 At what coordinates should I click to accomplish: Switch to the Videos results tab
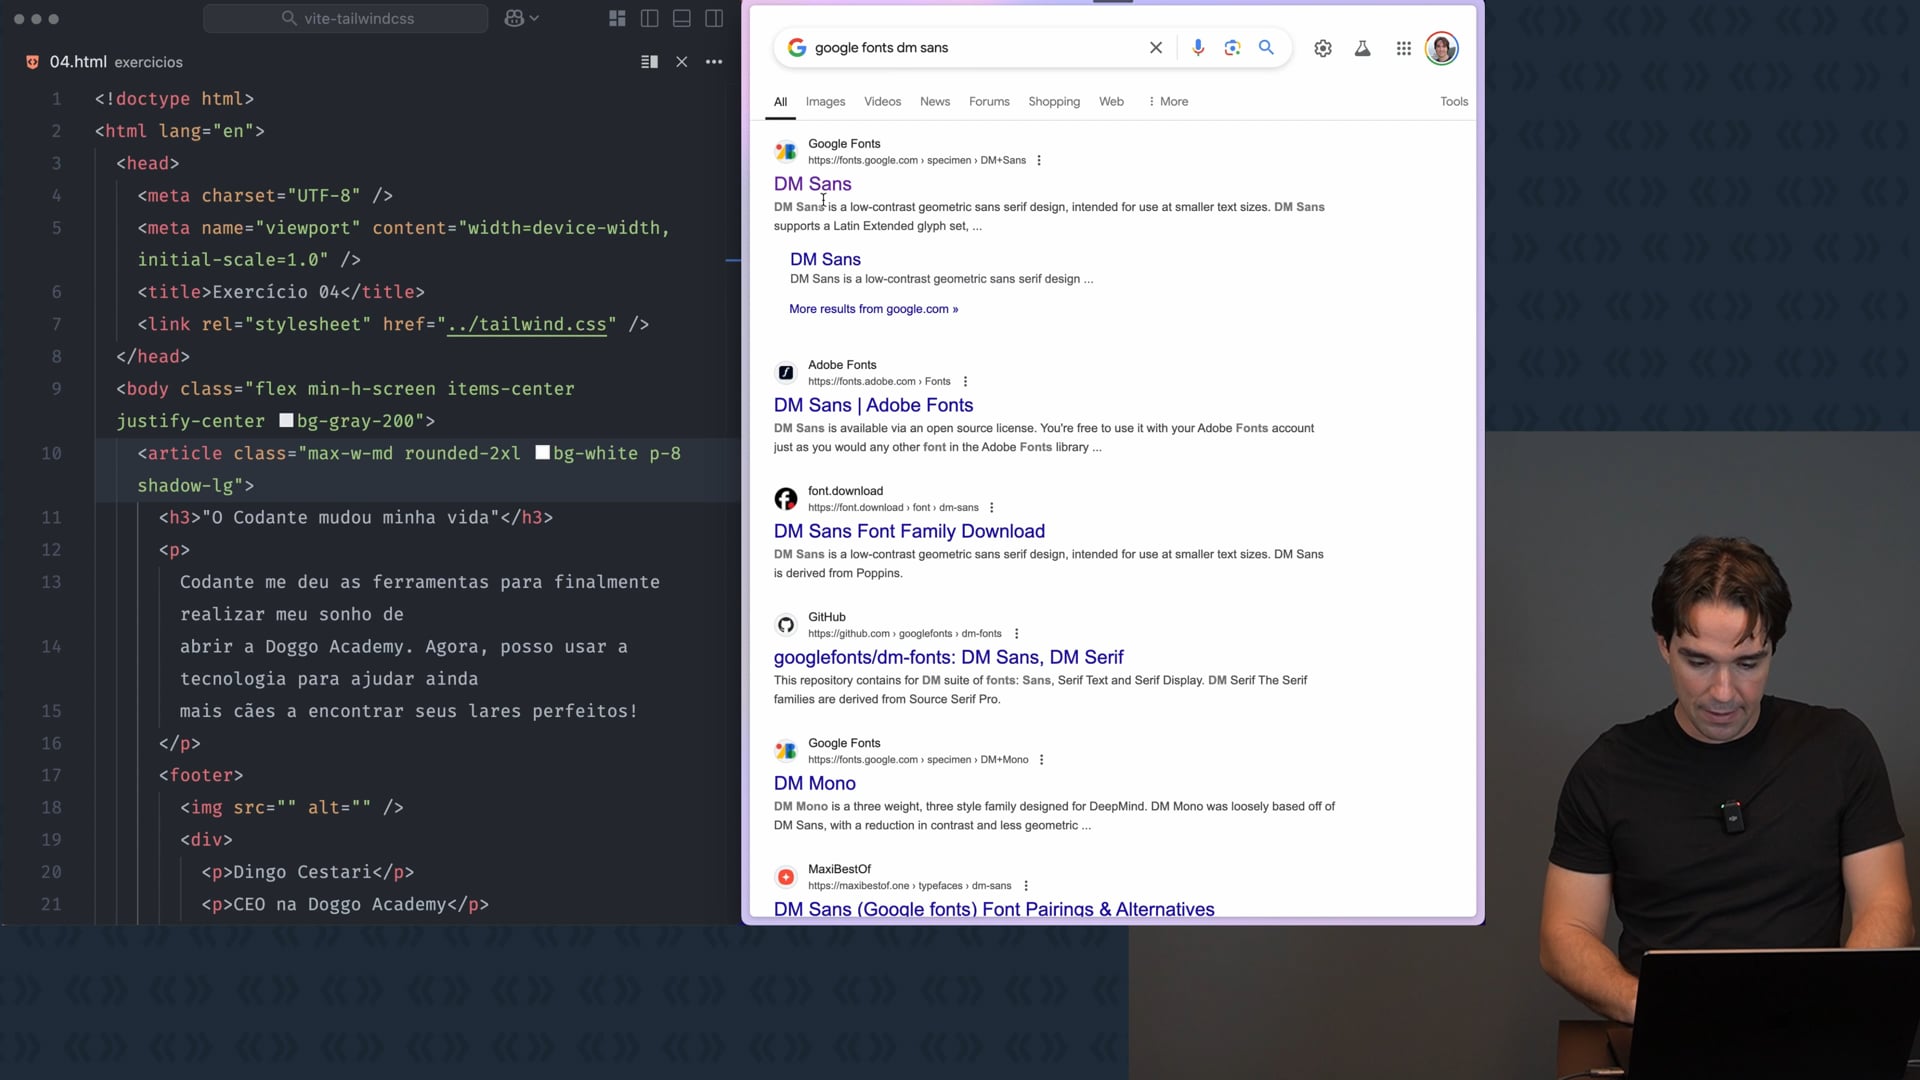pyautogui.click(x=882, y=101)
